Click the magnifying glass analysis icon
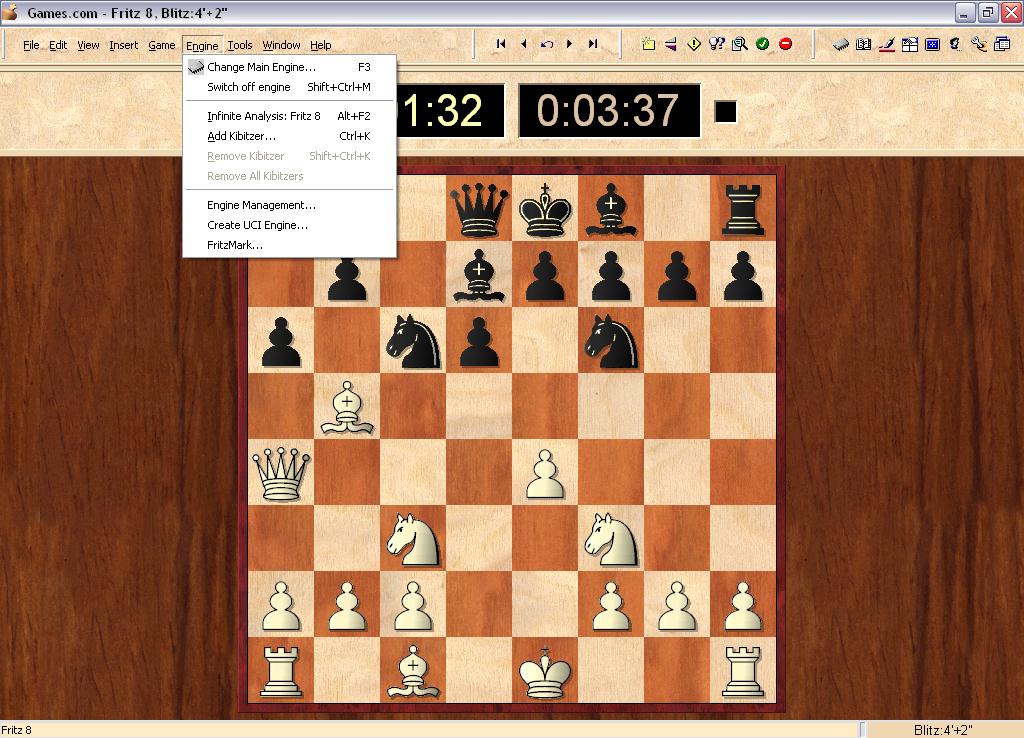Image resolution: width=1024 pixels, height=738 pixels. (x=739, y=44)
